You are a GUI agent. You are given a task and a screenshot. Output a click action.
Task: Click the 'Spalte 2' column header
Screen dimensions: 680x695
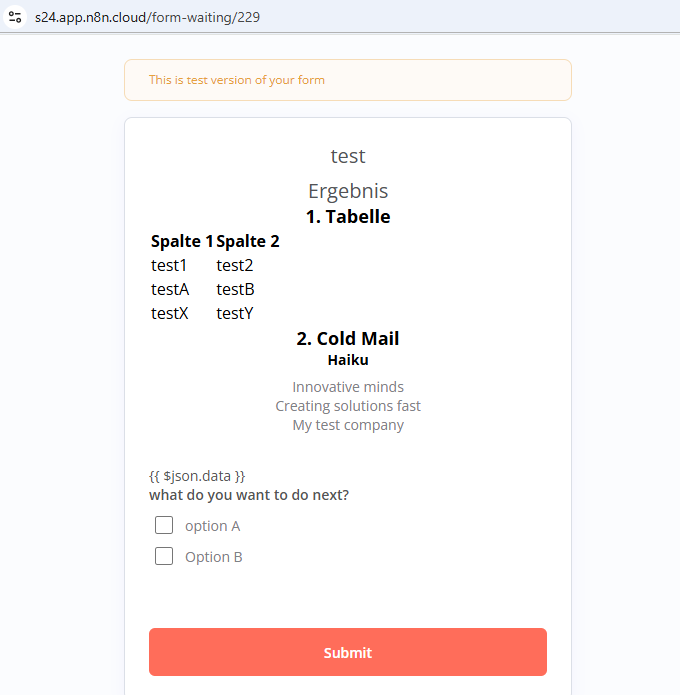click(248, 241)
